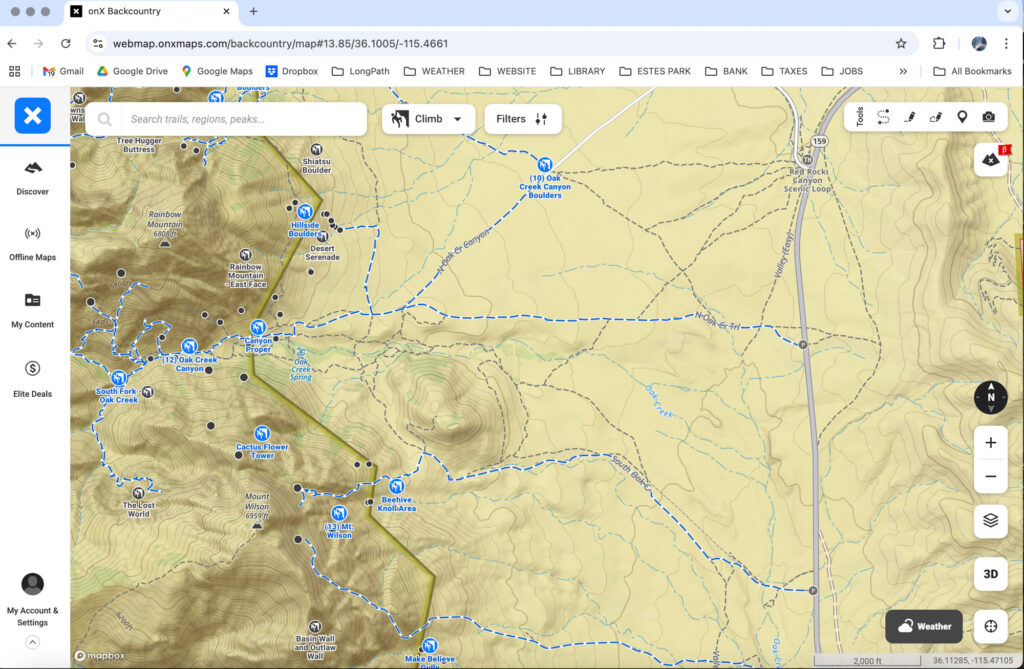
Task: Bookmark this page with the star icon
Action: click(x=901, y=43)
